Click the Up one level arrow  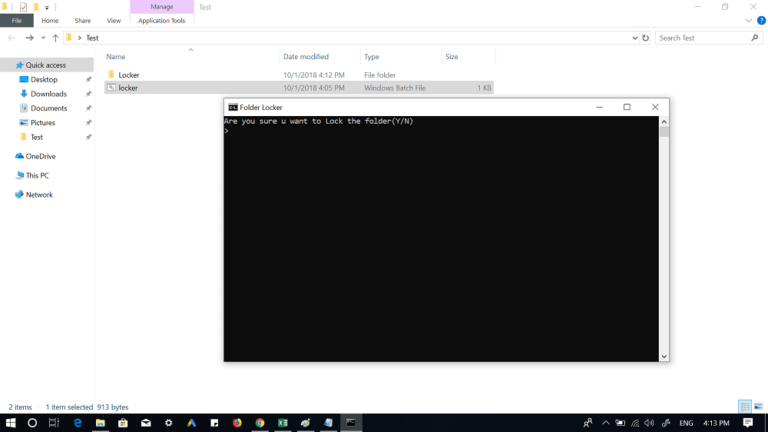coord(56,38)
